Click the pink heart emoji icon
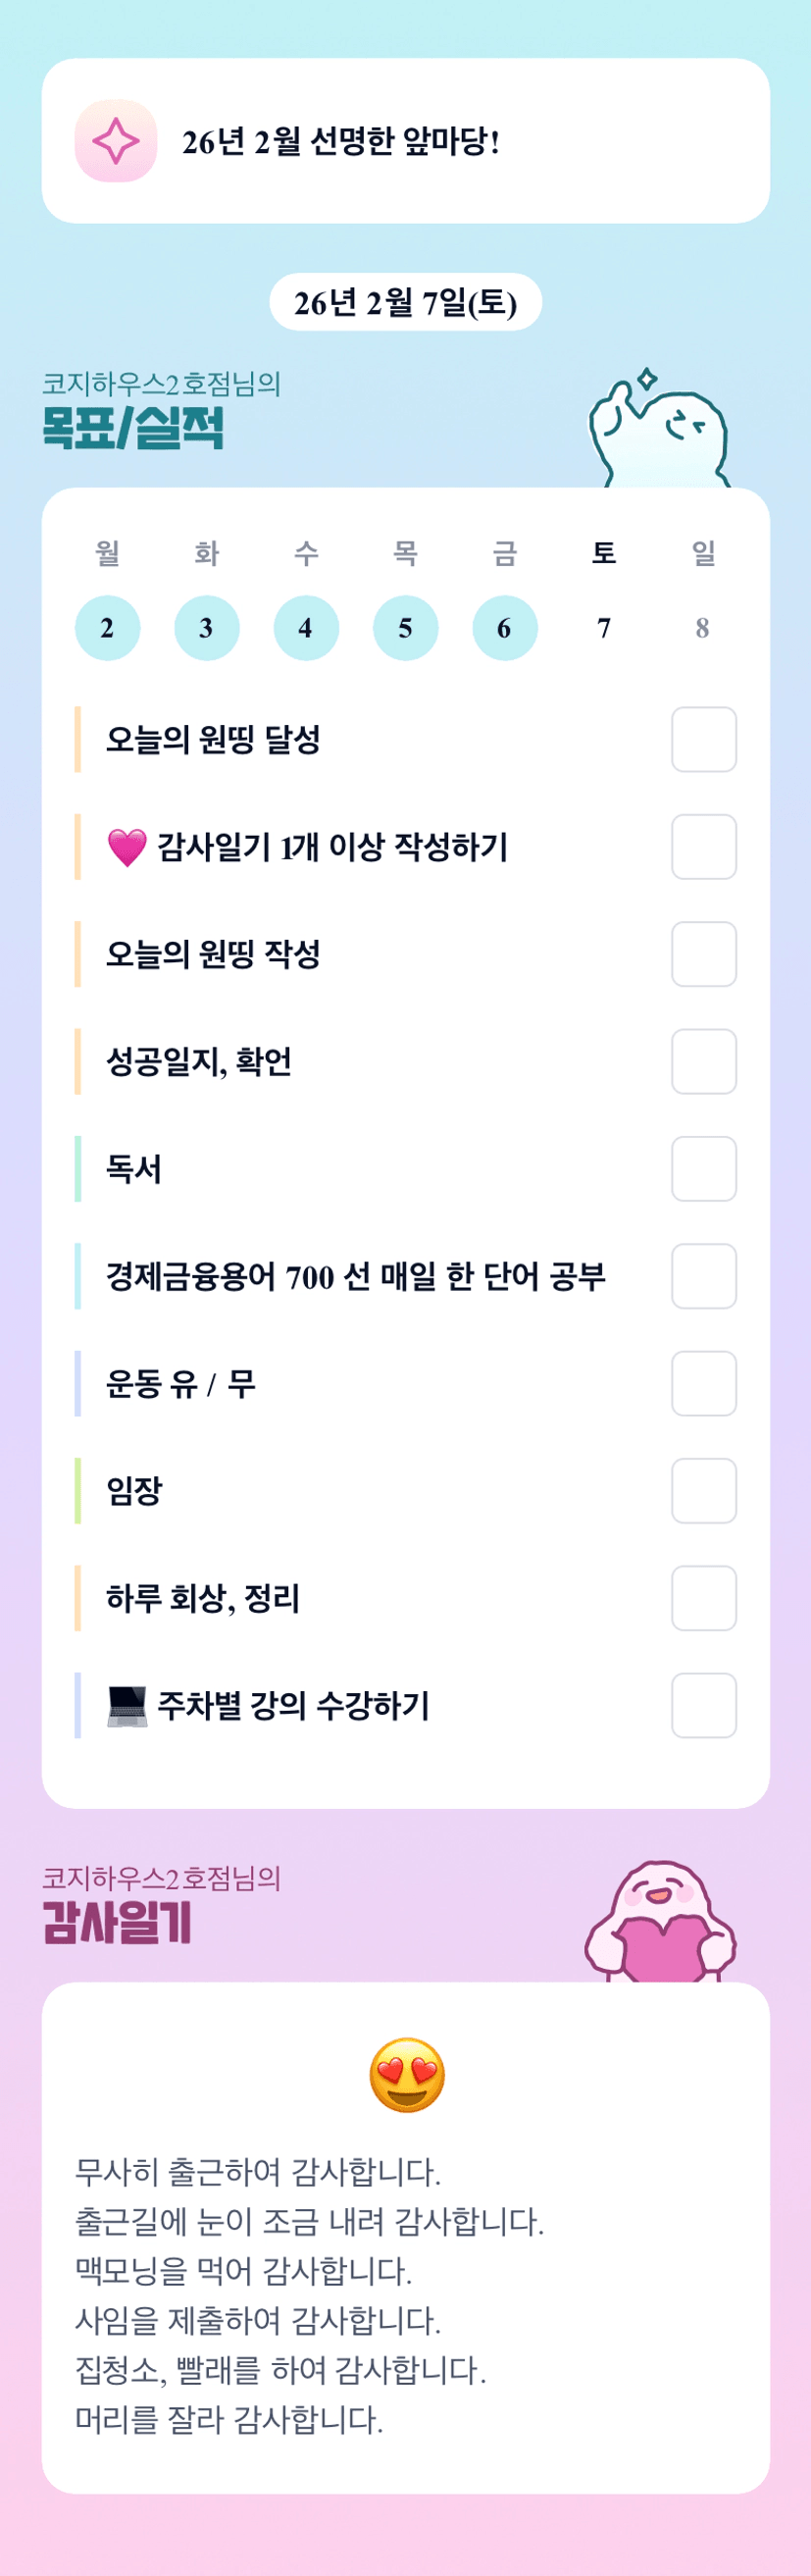The image size is (811, 2576). [x=127, y=848]
